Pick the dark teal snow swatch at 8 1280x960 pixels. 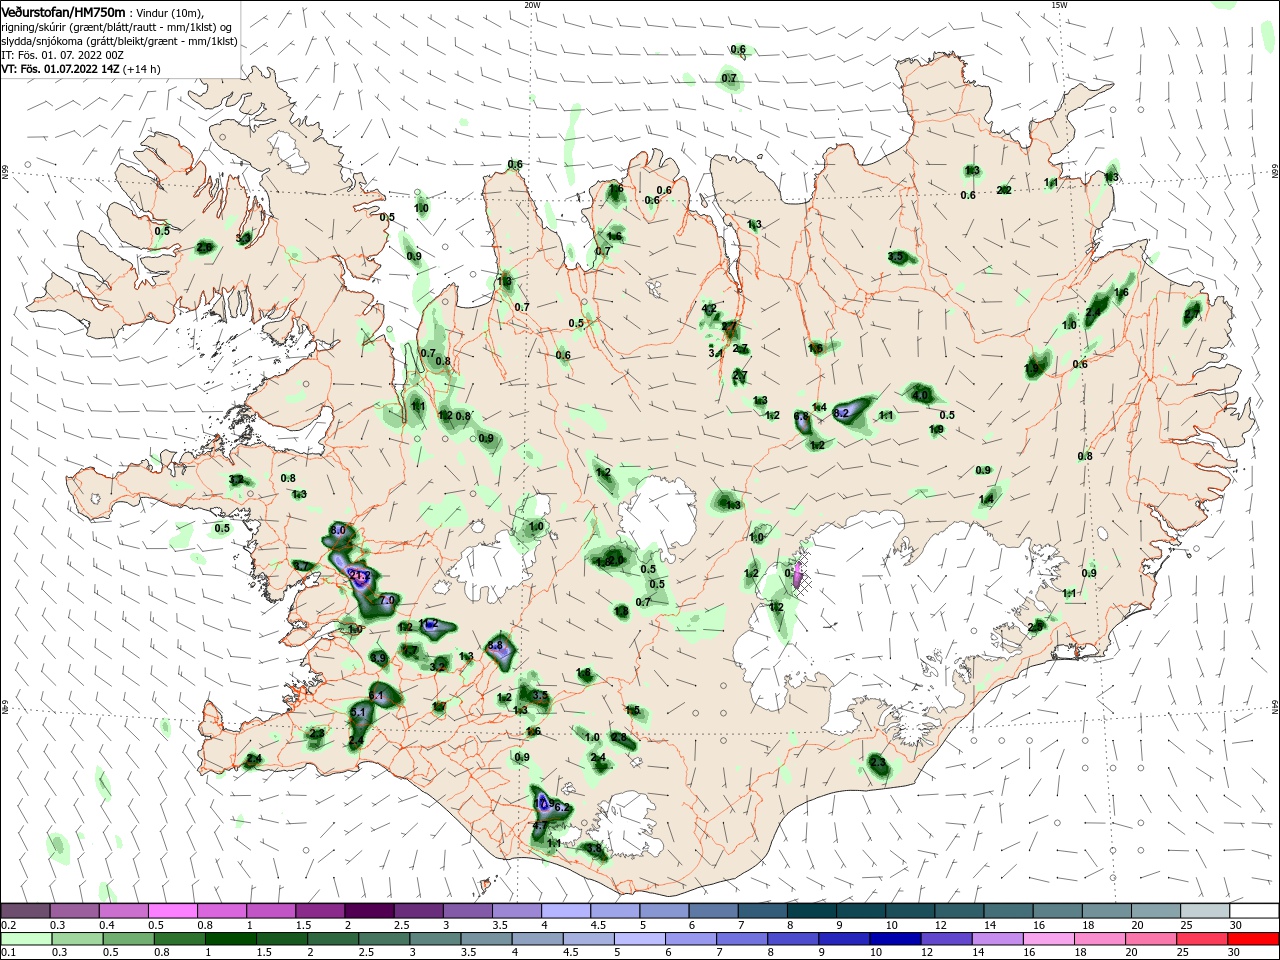click(812, 910)
